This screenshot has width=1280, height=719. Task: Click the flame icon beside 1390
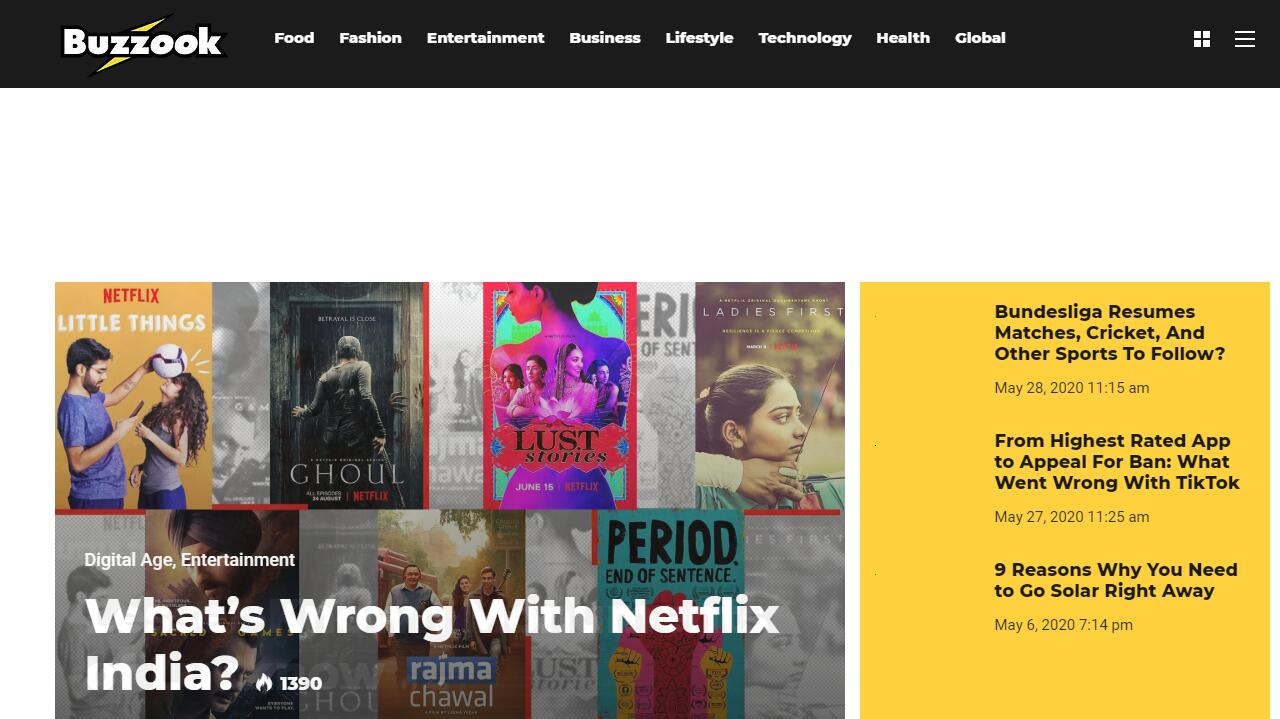264,683
